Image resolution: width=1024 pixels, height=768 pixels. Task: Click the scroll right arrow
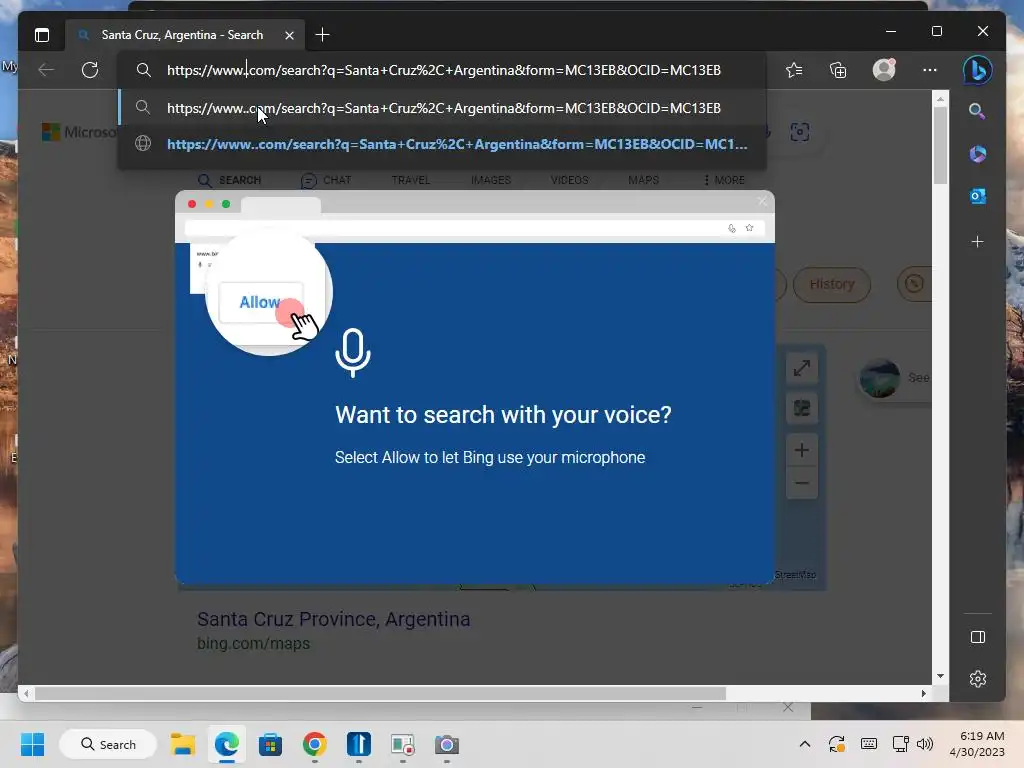[x=923, y=694]
